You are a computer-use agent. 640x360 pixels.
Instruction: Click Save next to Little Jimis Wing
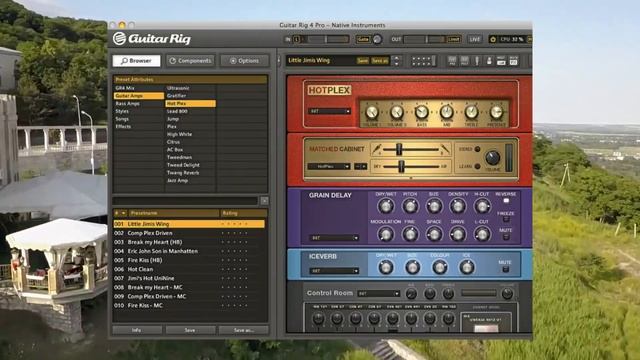click(362, 61)
